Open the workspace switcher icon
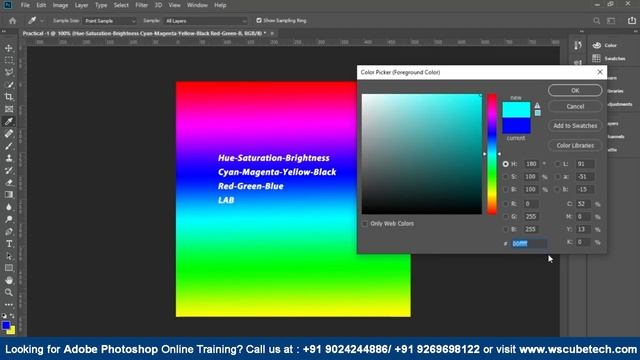 coord(611,21)
